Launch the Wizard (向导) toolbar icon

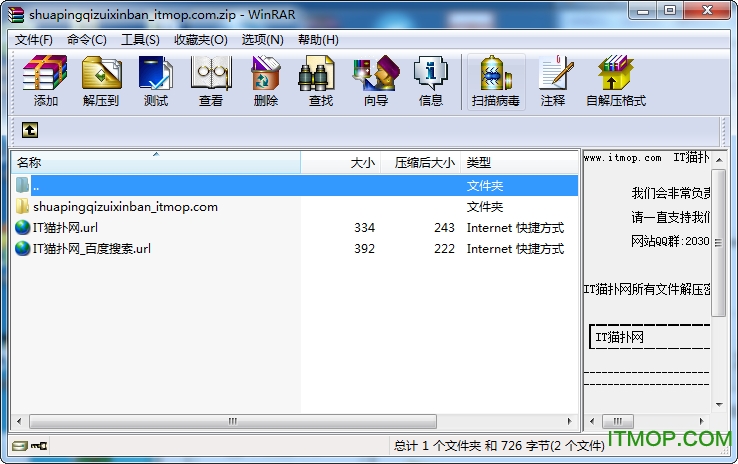pos(376,81)
